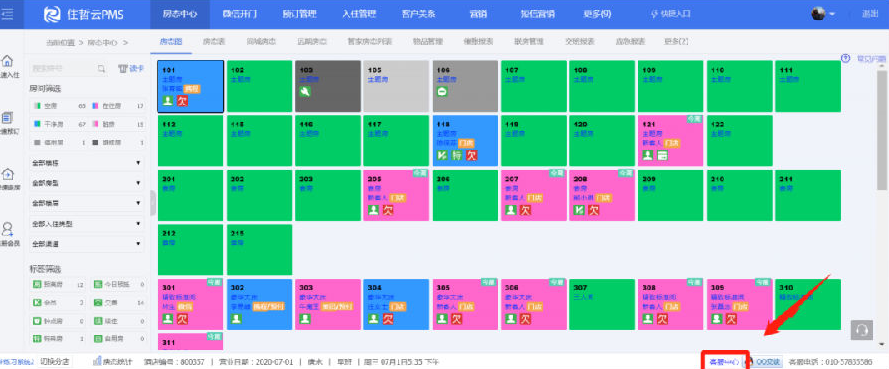Viewport: 889px width, 369px height.
Task: Open the floating headset support button
Action: tap(862, 330)
